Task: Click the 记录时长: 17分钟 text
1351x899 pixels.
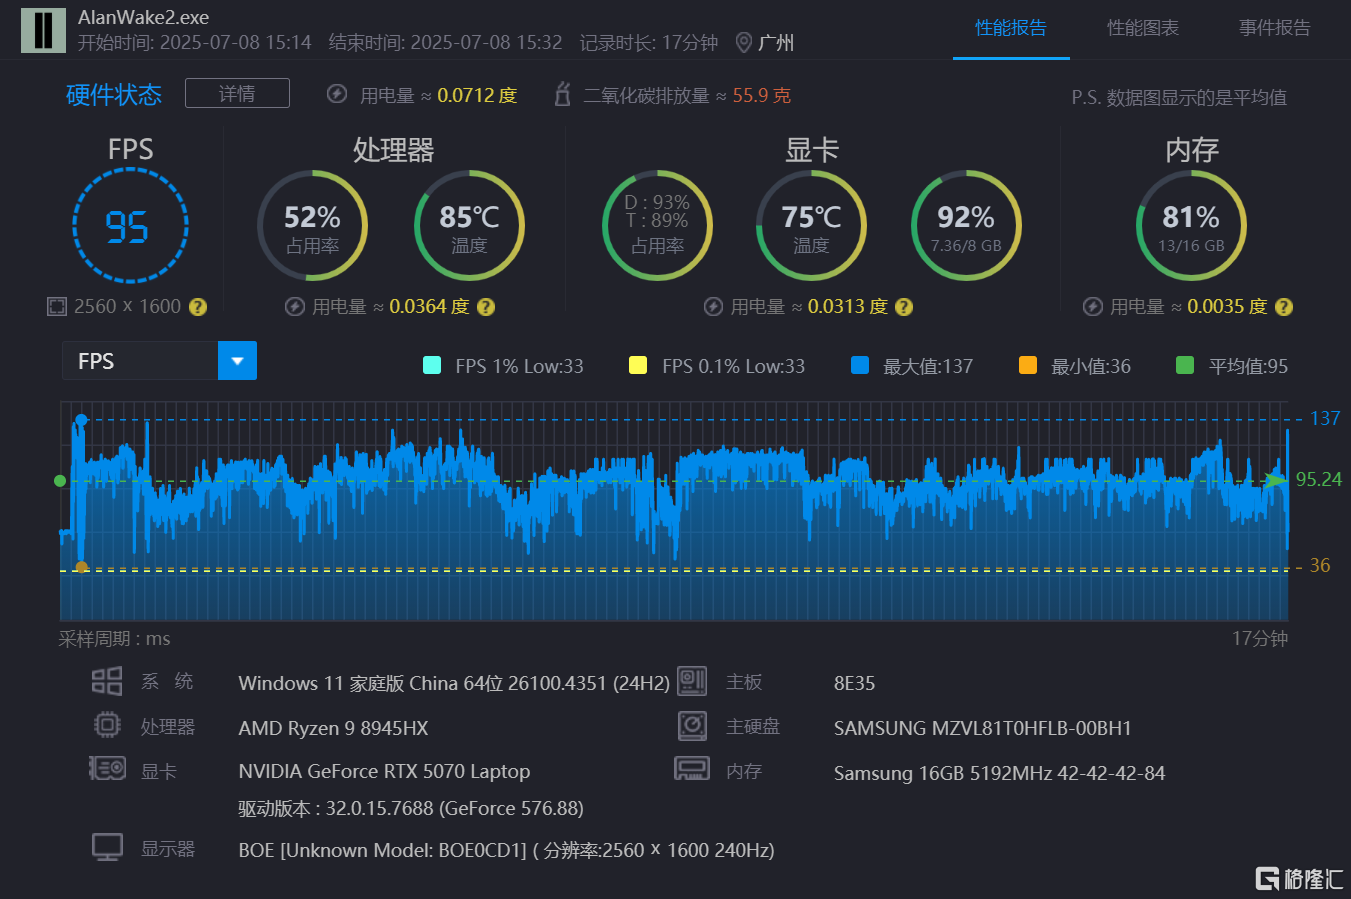Action: point(649,43)
